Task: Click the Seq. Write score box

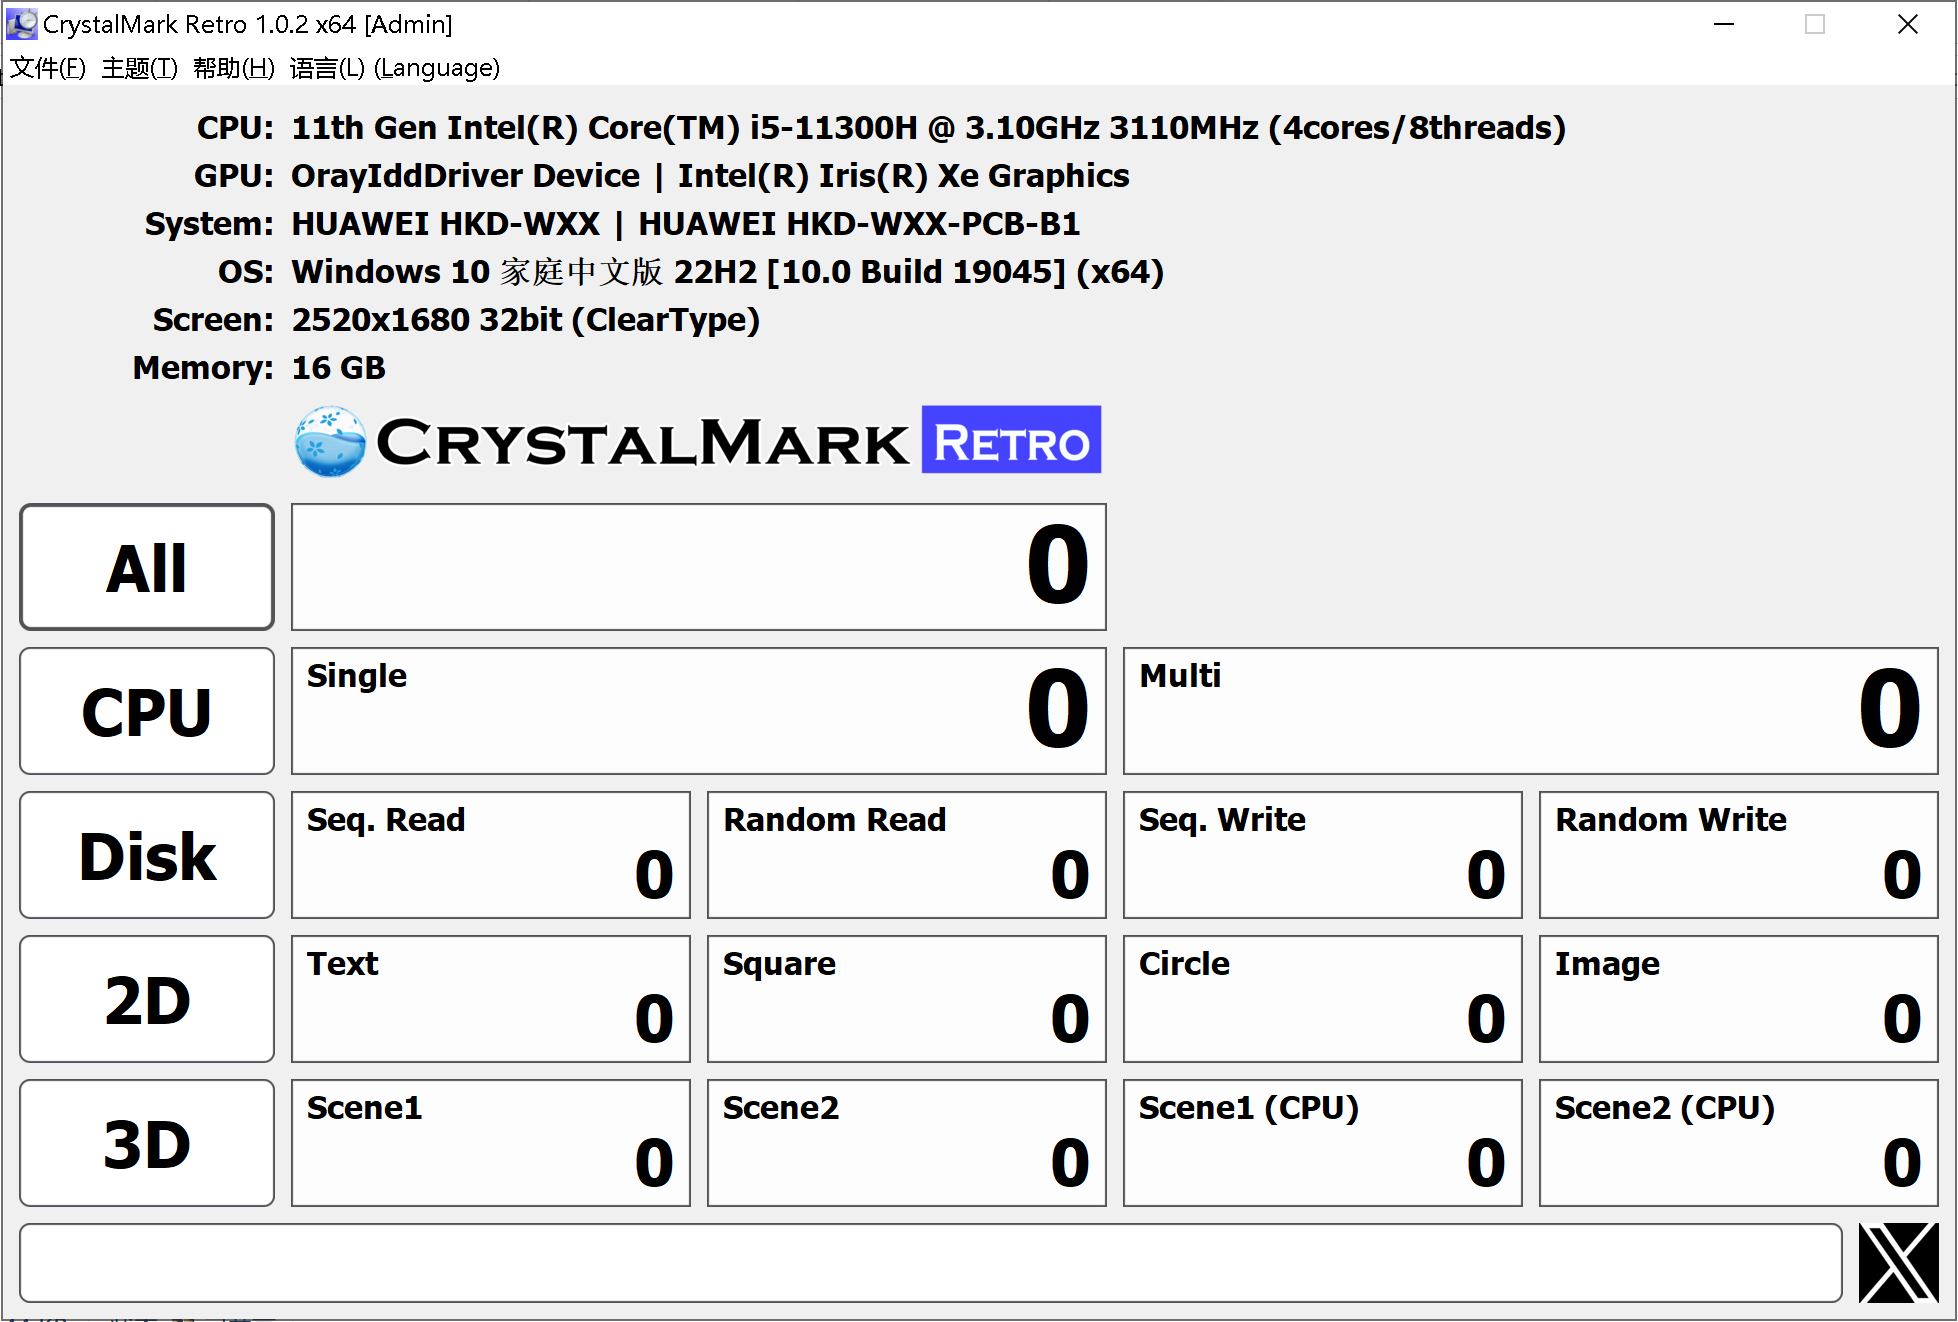Action: (1323, 855)
